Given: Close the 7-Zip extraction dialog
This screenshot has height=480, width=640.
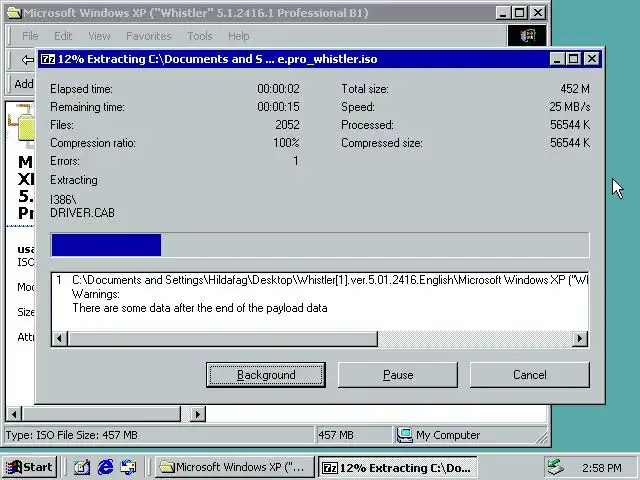Looking at the screenshot, I should tap(591, 59).
